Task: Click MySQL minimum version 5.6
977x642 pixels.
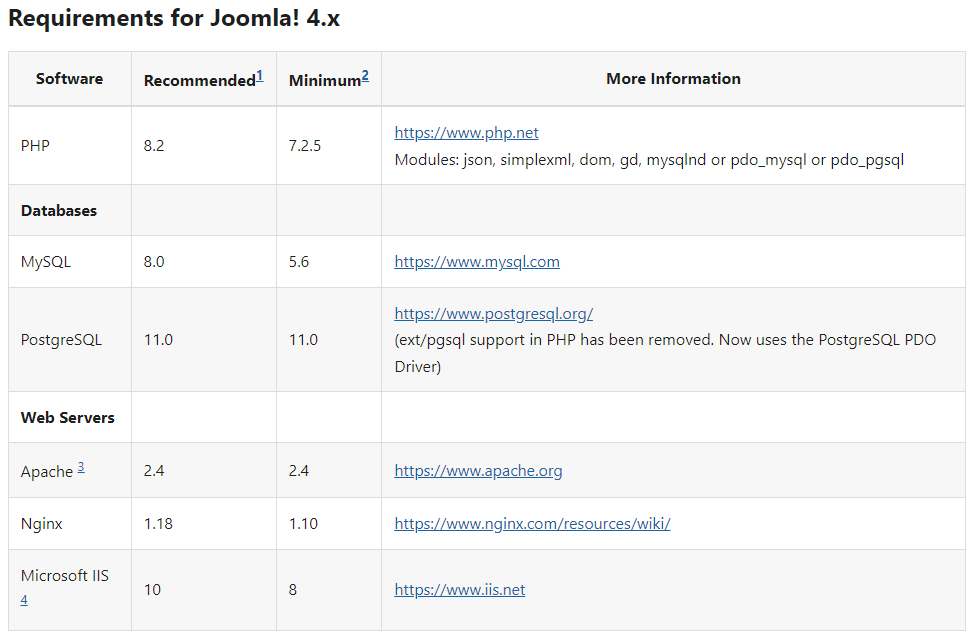Action: [298, 262]
